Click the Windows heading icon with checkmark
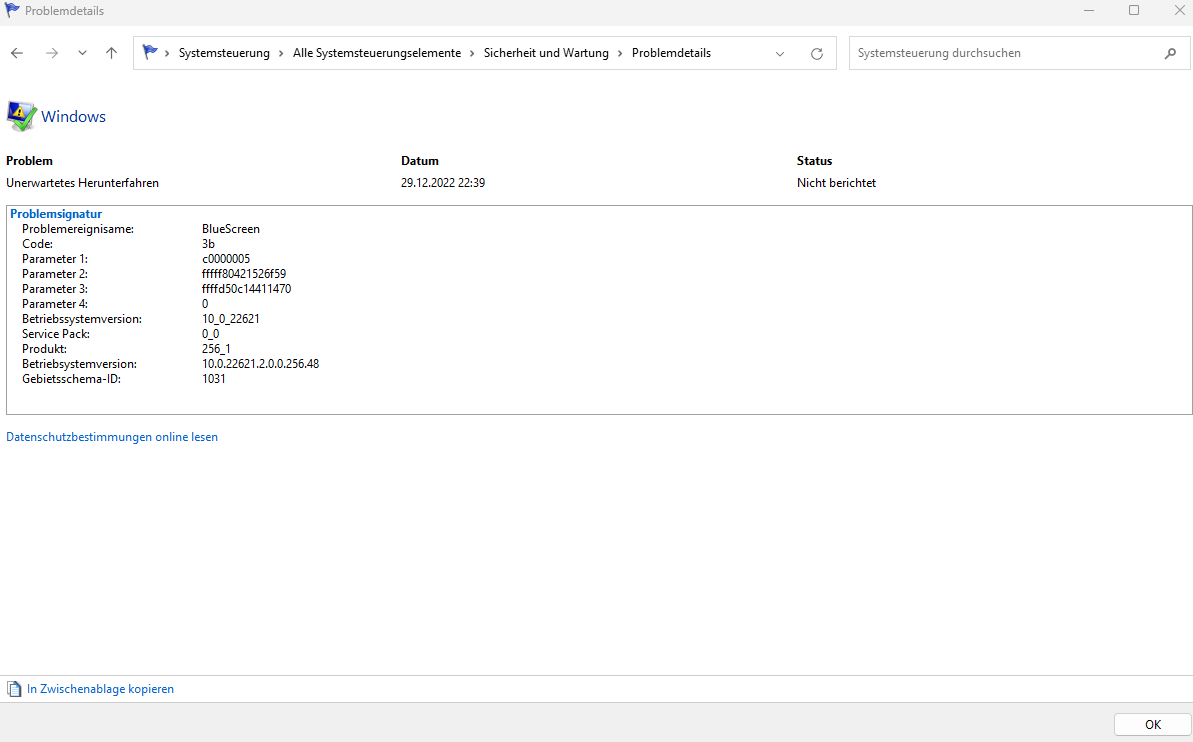 pyautogui.click(x=21, y=116)
